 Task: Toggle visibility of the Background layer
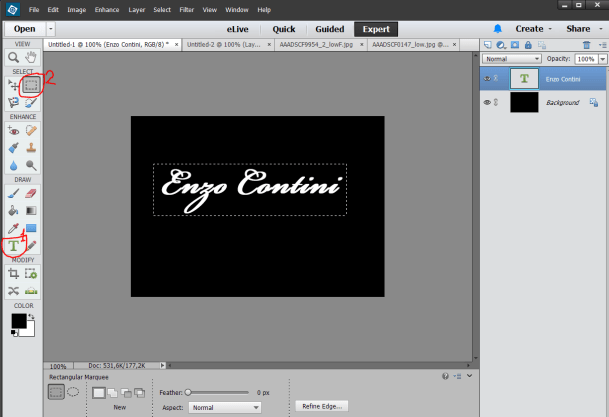tap(487, 101)
